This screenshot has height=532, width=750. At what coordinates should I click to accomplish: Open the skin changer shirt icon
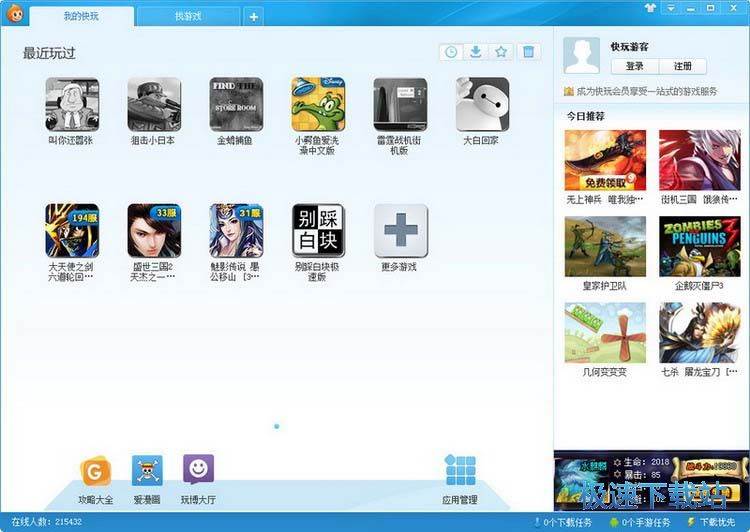(651, 8)
